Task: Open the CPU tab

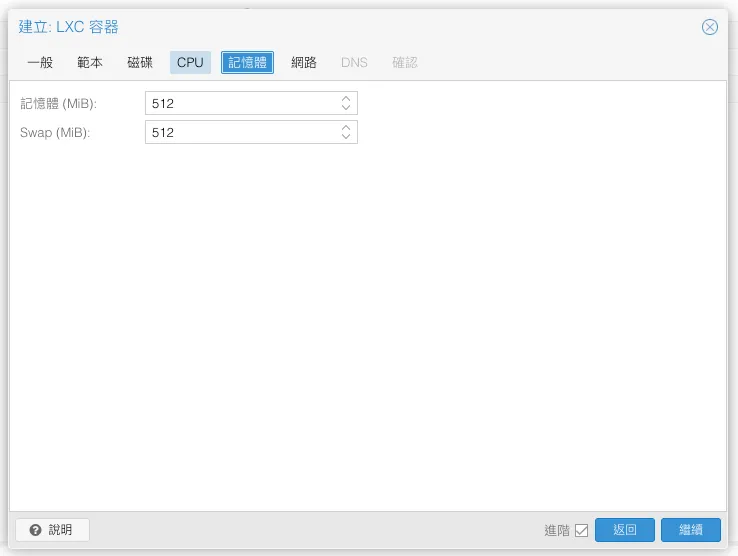Action: (x=190, y=62)
